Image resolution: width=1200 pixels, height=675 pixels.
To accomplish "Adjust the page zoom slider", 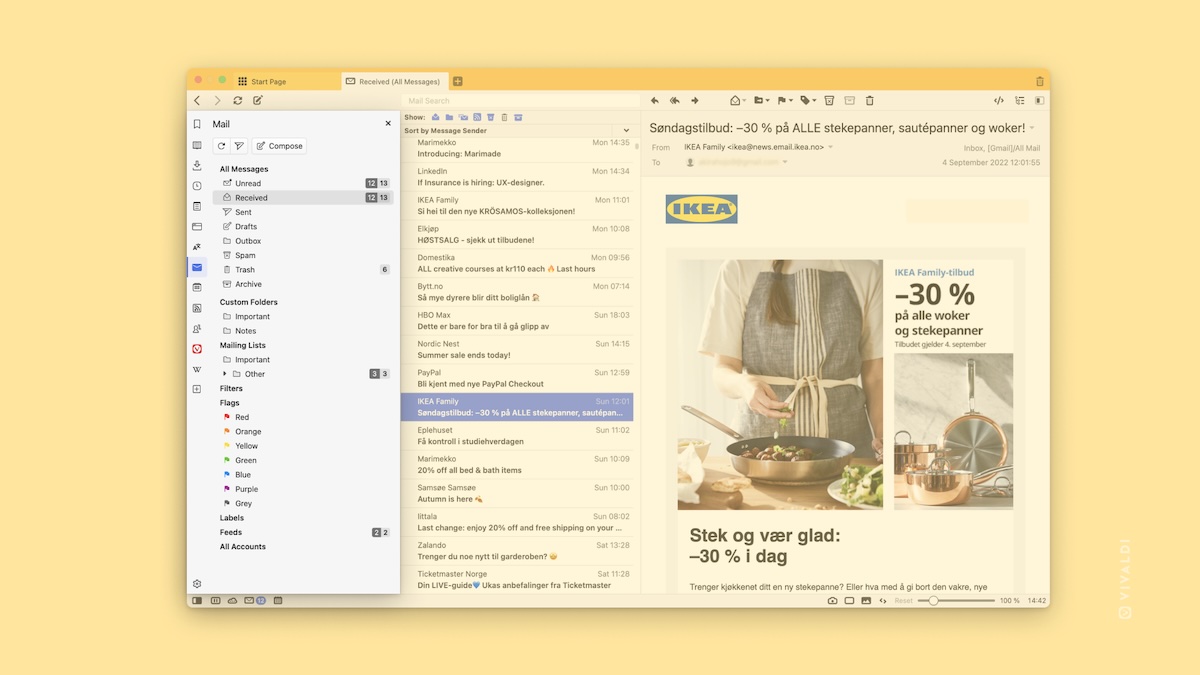I will point(934,601).
